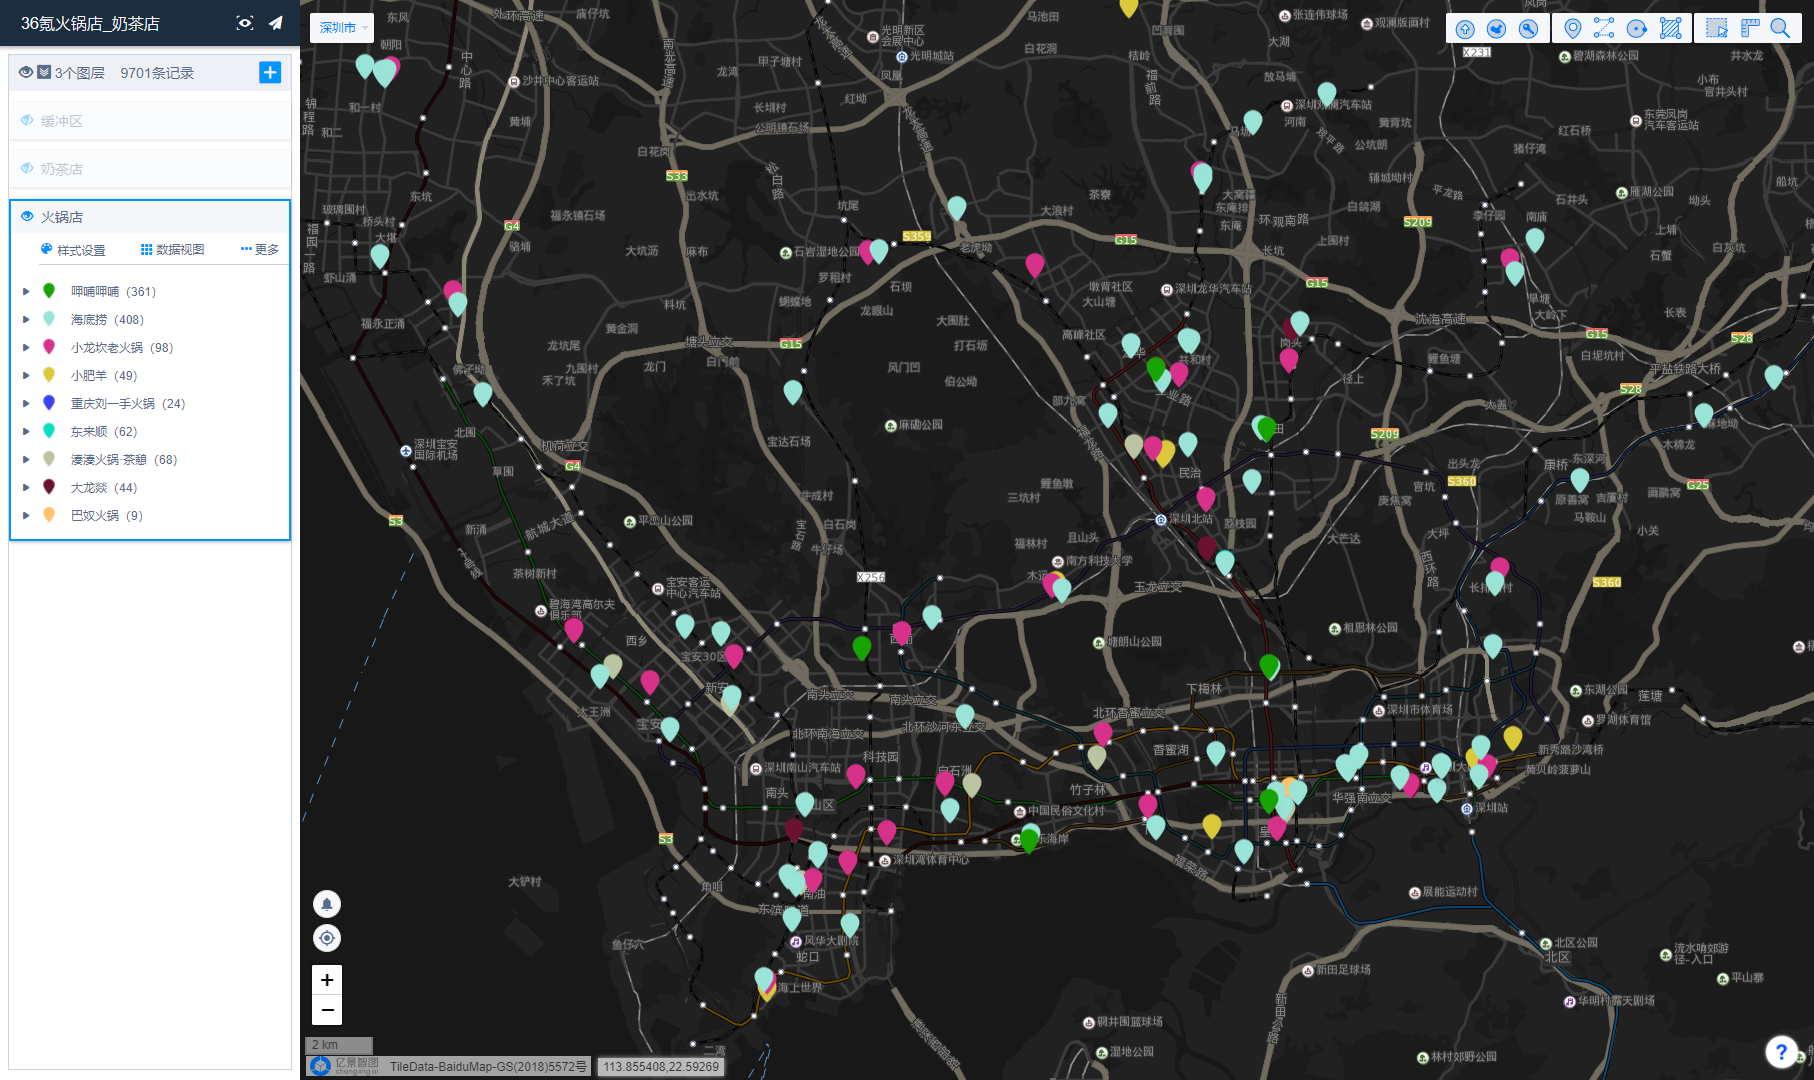Screen dimensions: 1814x1080
Task: Click the 小龙坎老火锅 pink color swatch
Action: tap(49, 347)
